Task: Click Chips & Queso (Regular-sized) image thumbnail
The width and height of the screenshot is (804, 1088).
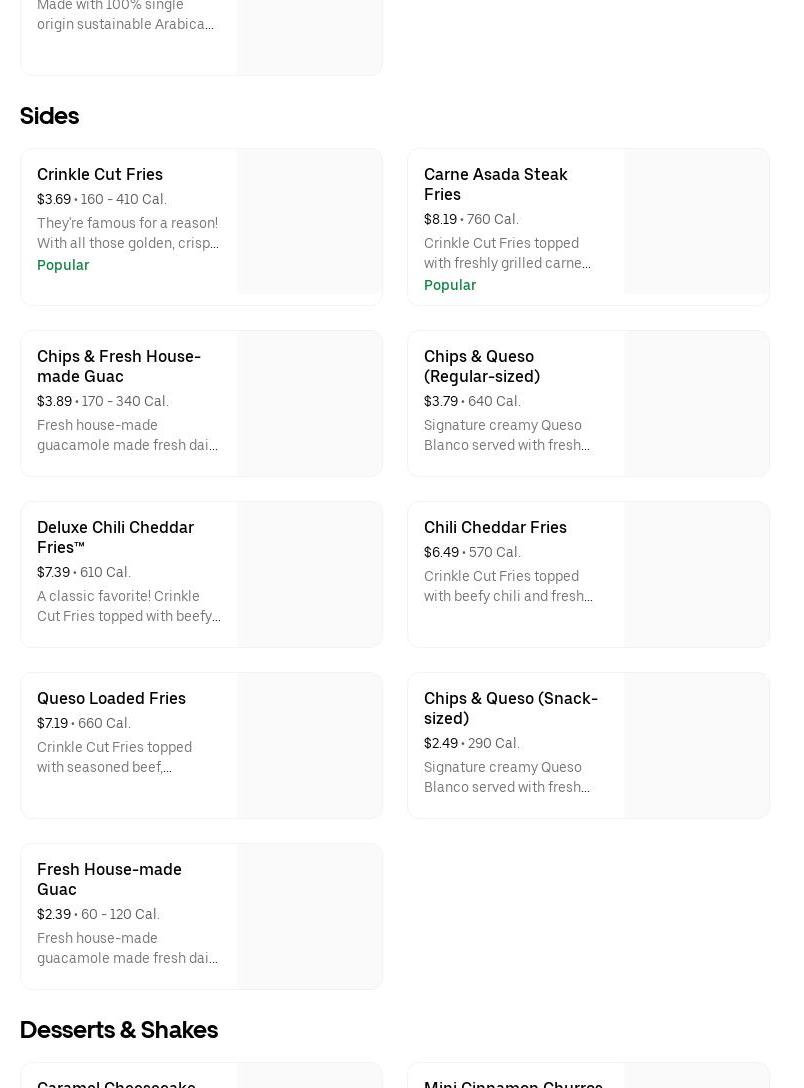Action: pos(697,404)
